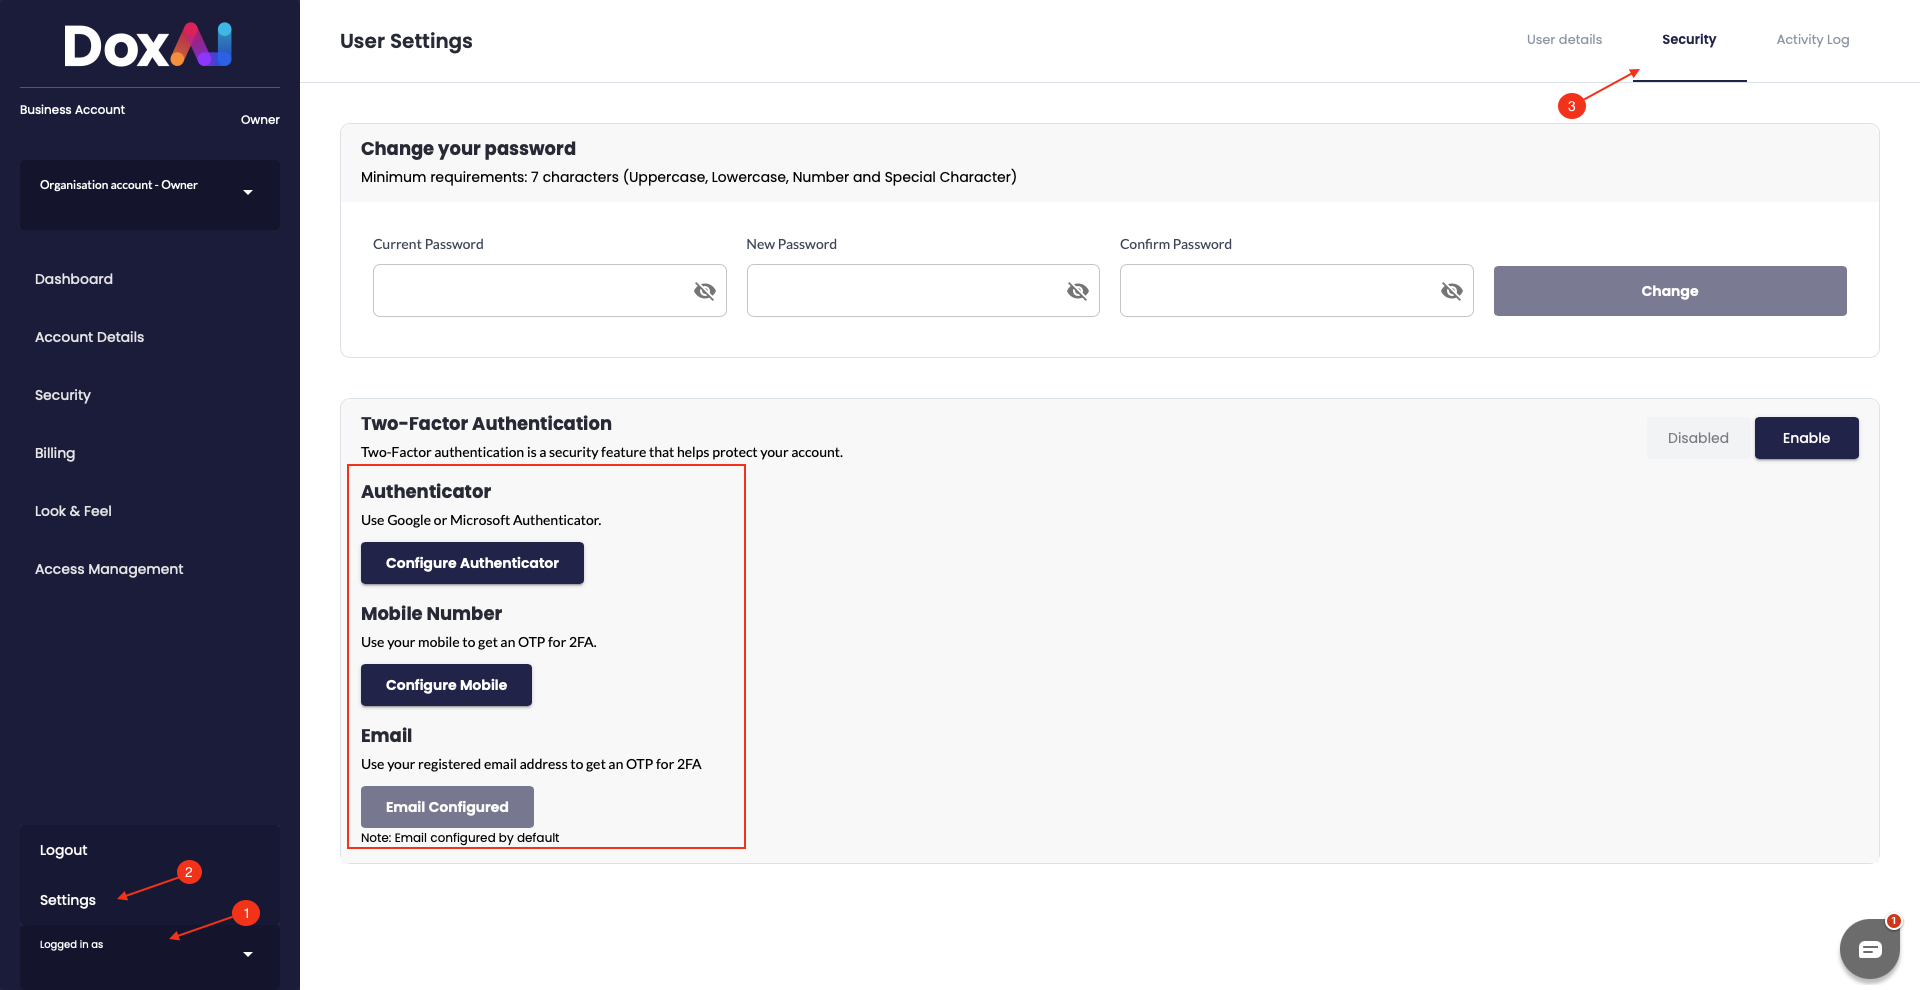Open the chat support widget icon
The image size is (1920, 990).
(x=1870, y=949)
